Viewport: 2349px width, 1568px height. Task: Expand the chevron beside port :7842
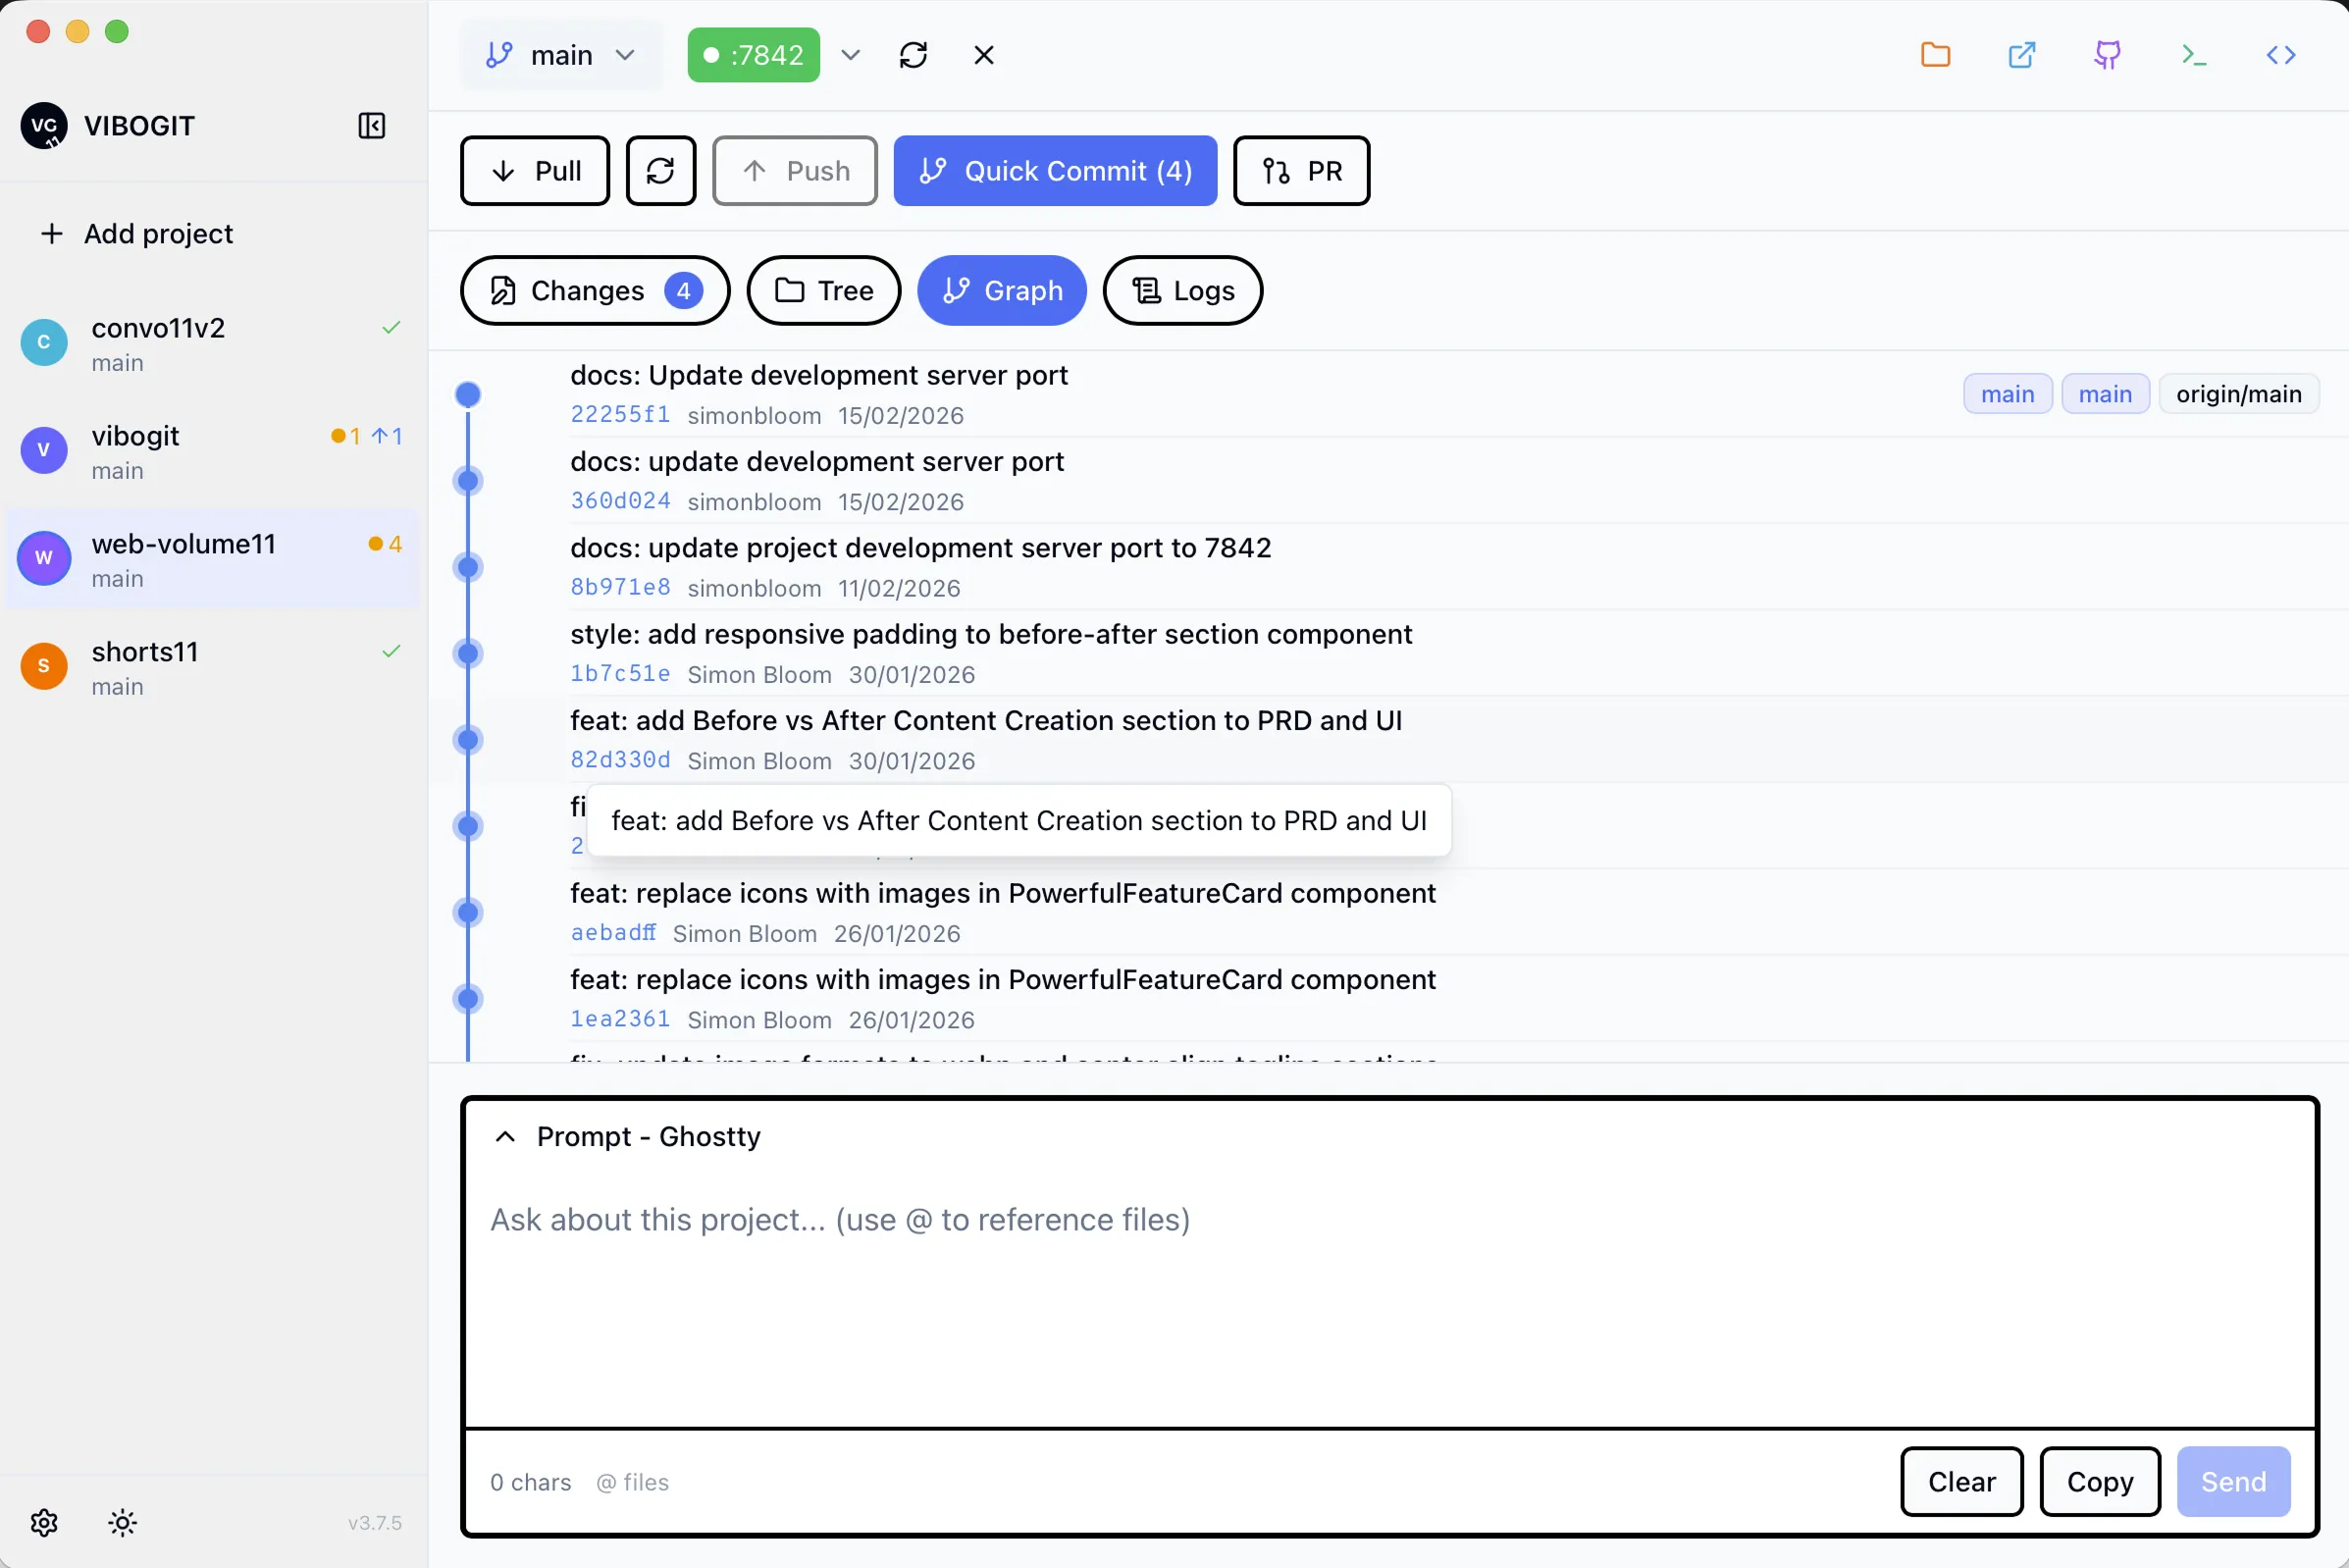(850, 55)
